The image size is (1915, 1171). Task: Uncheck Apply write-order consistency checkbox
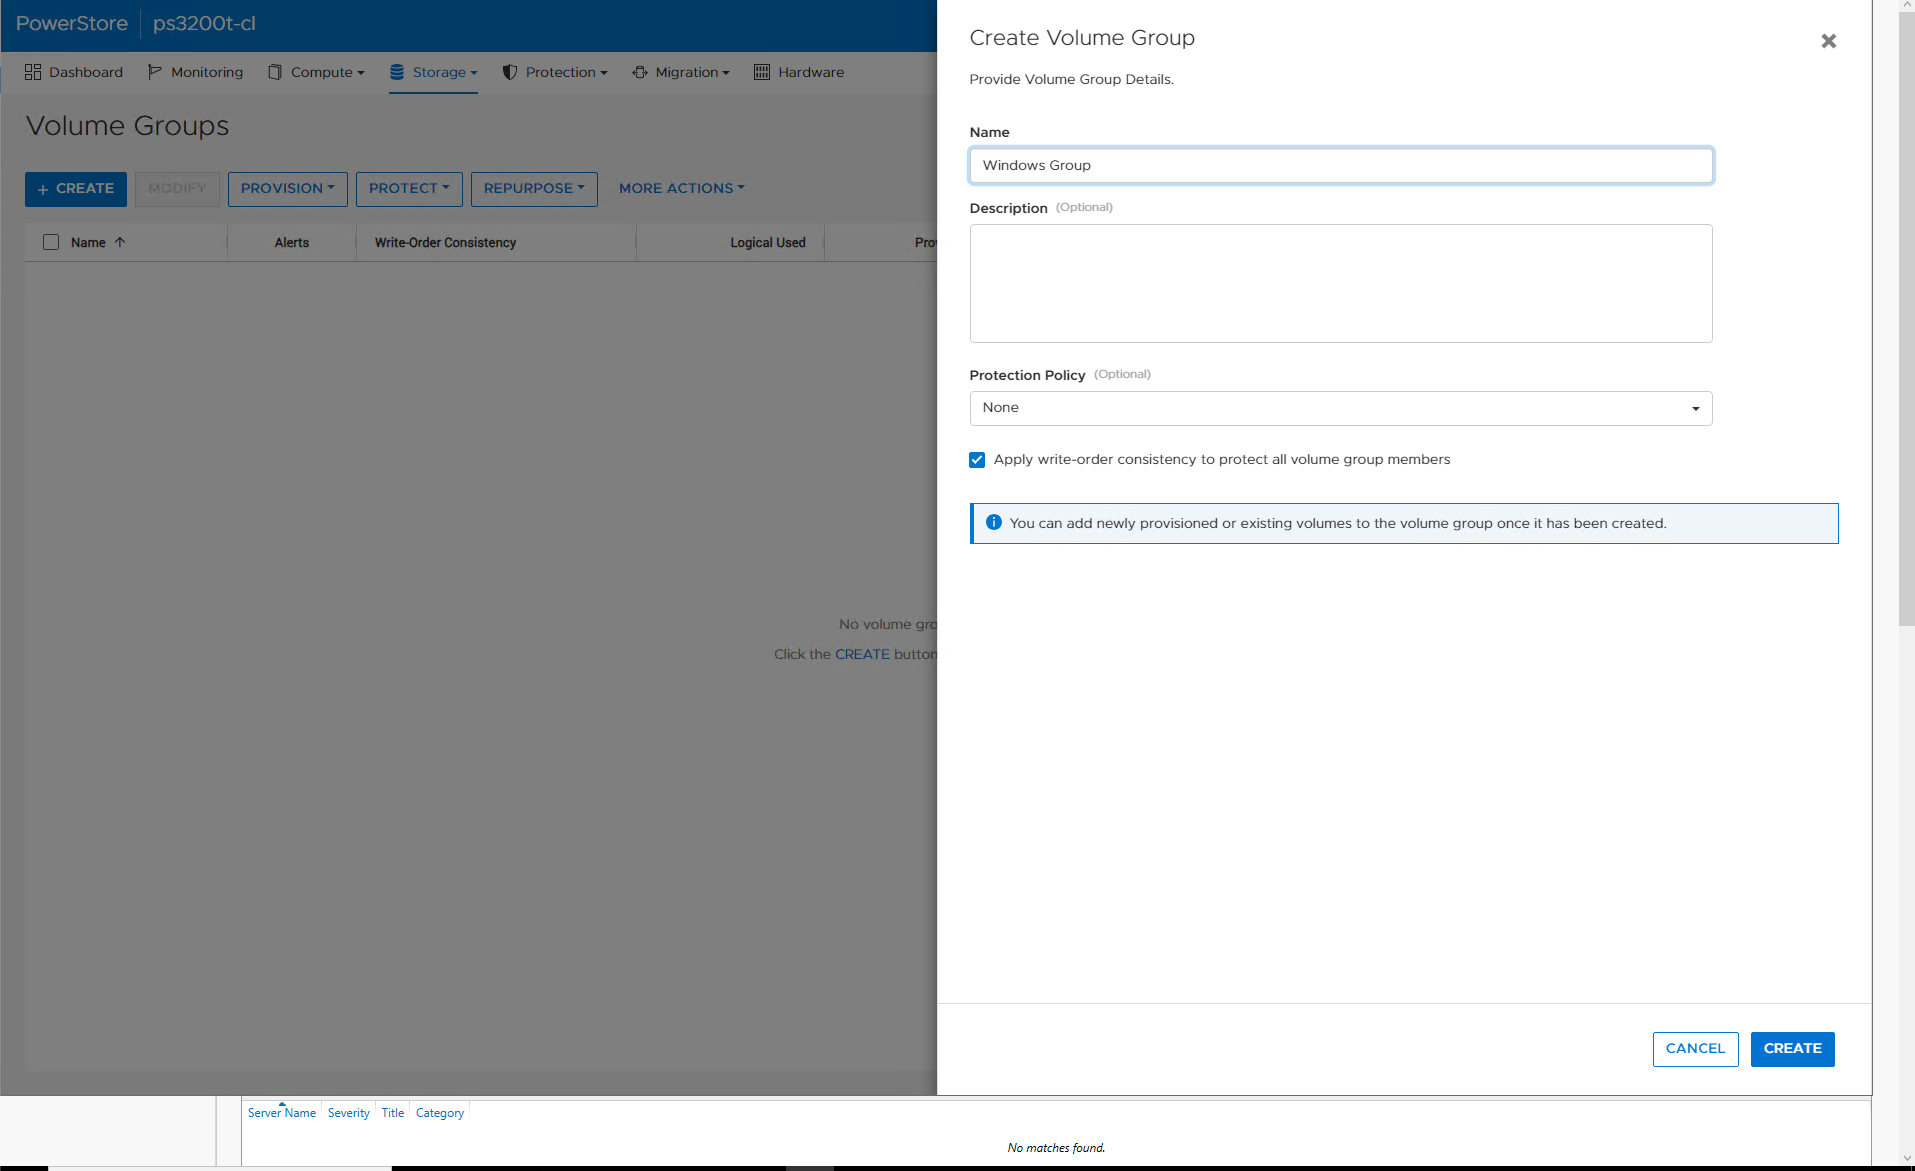pyautogui.click(x=977, y=460)
